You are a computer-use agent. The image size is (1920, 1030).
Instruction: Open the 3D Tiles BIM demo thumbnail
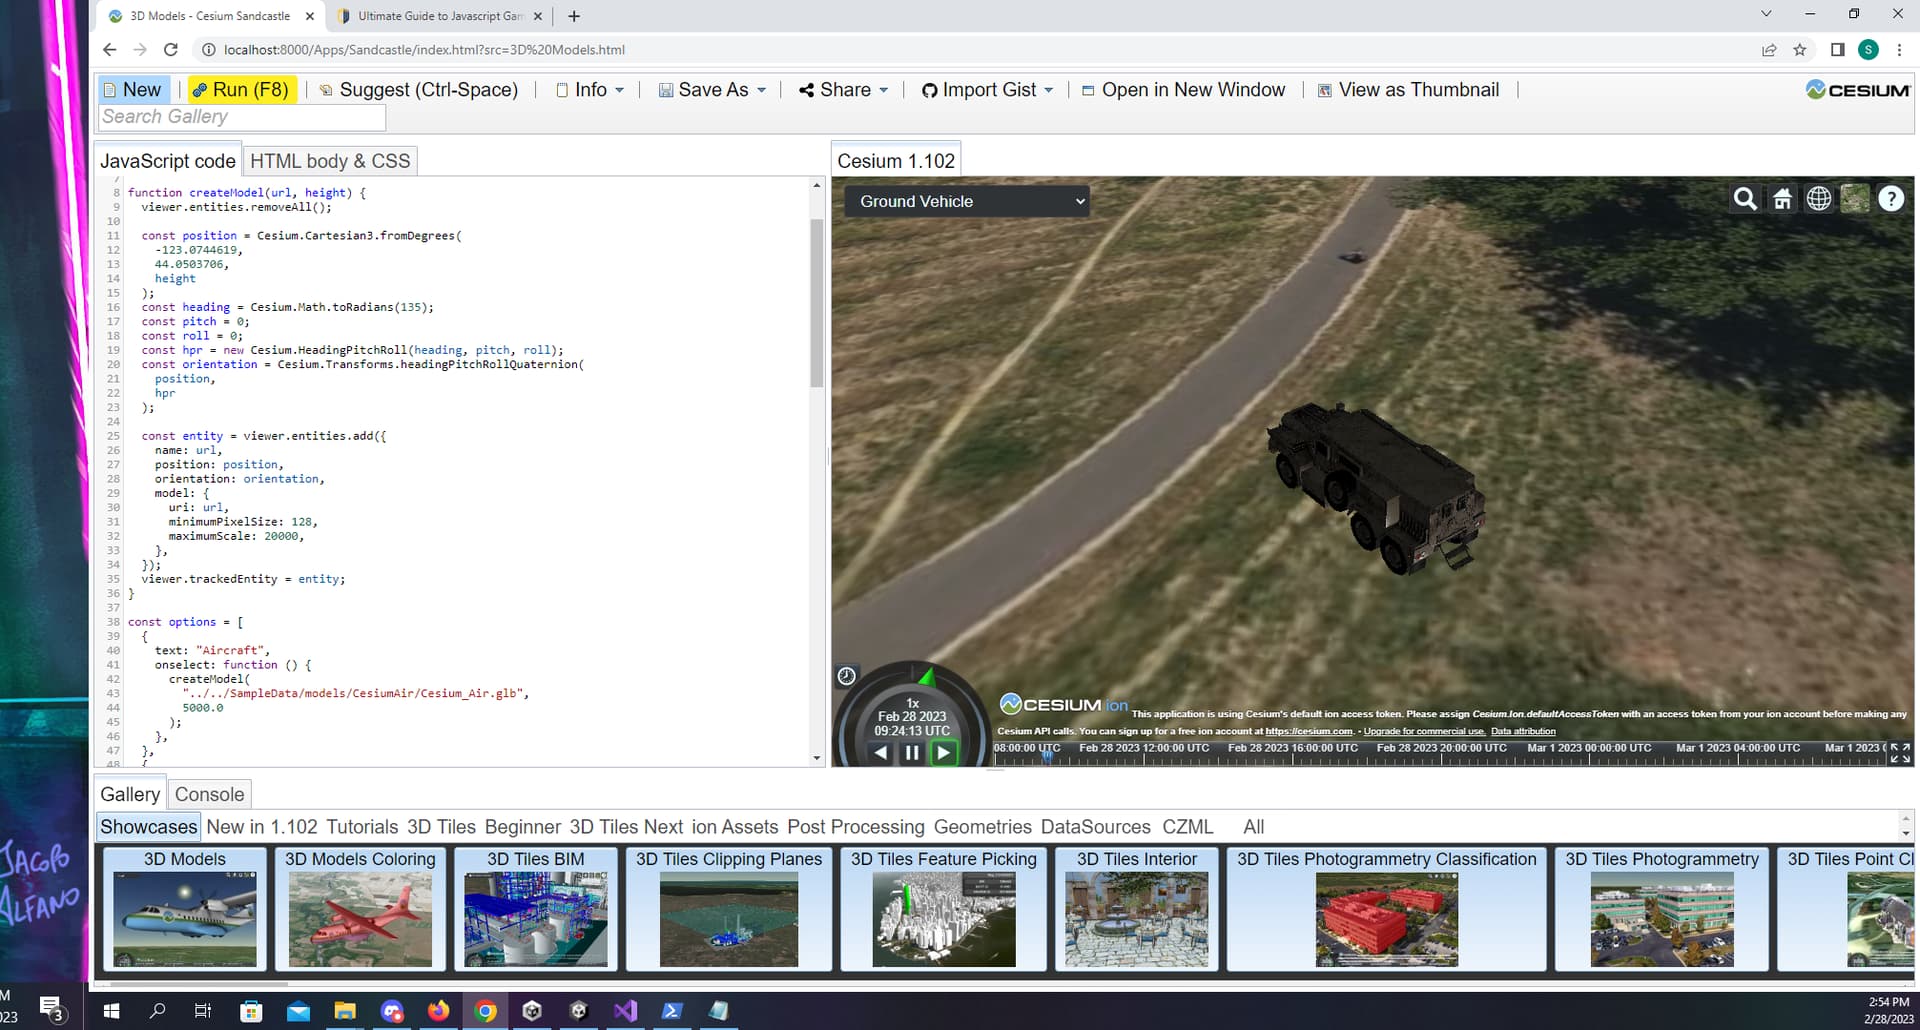(x=536, y=909)
